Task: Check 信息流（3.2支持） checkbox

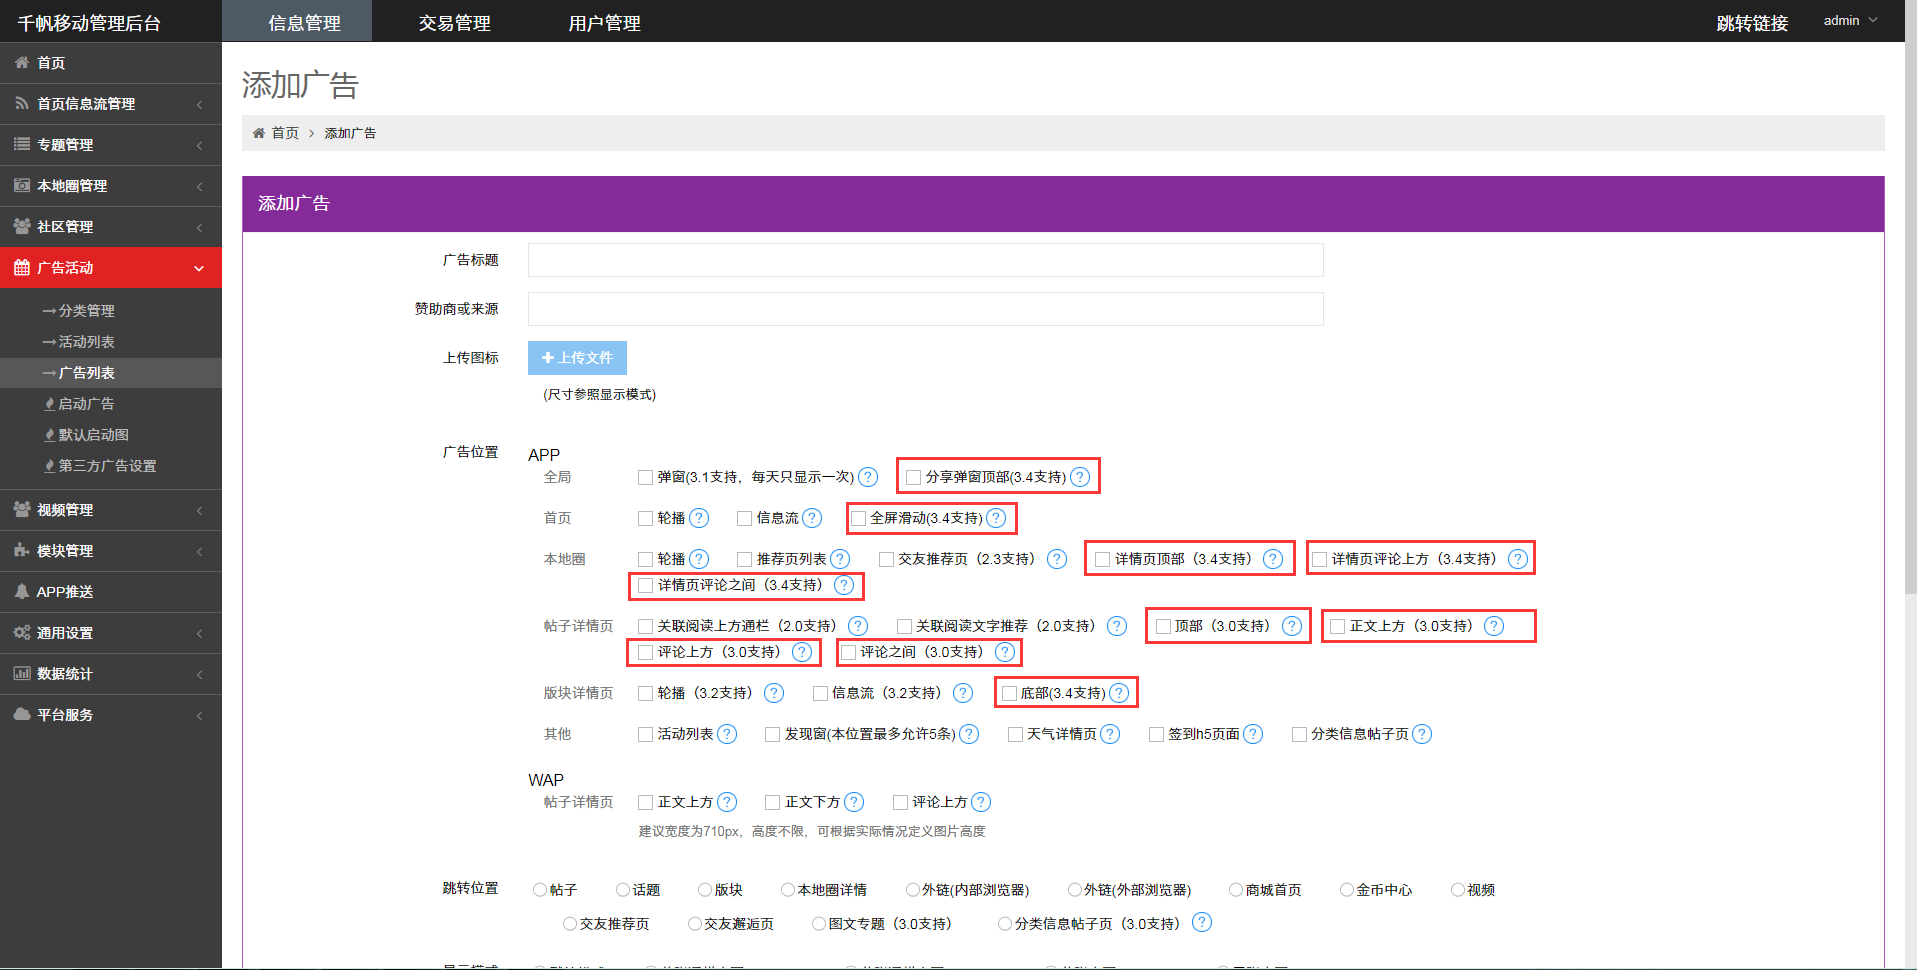Action: click(820, 694)
